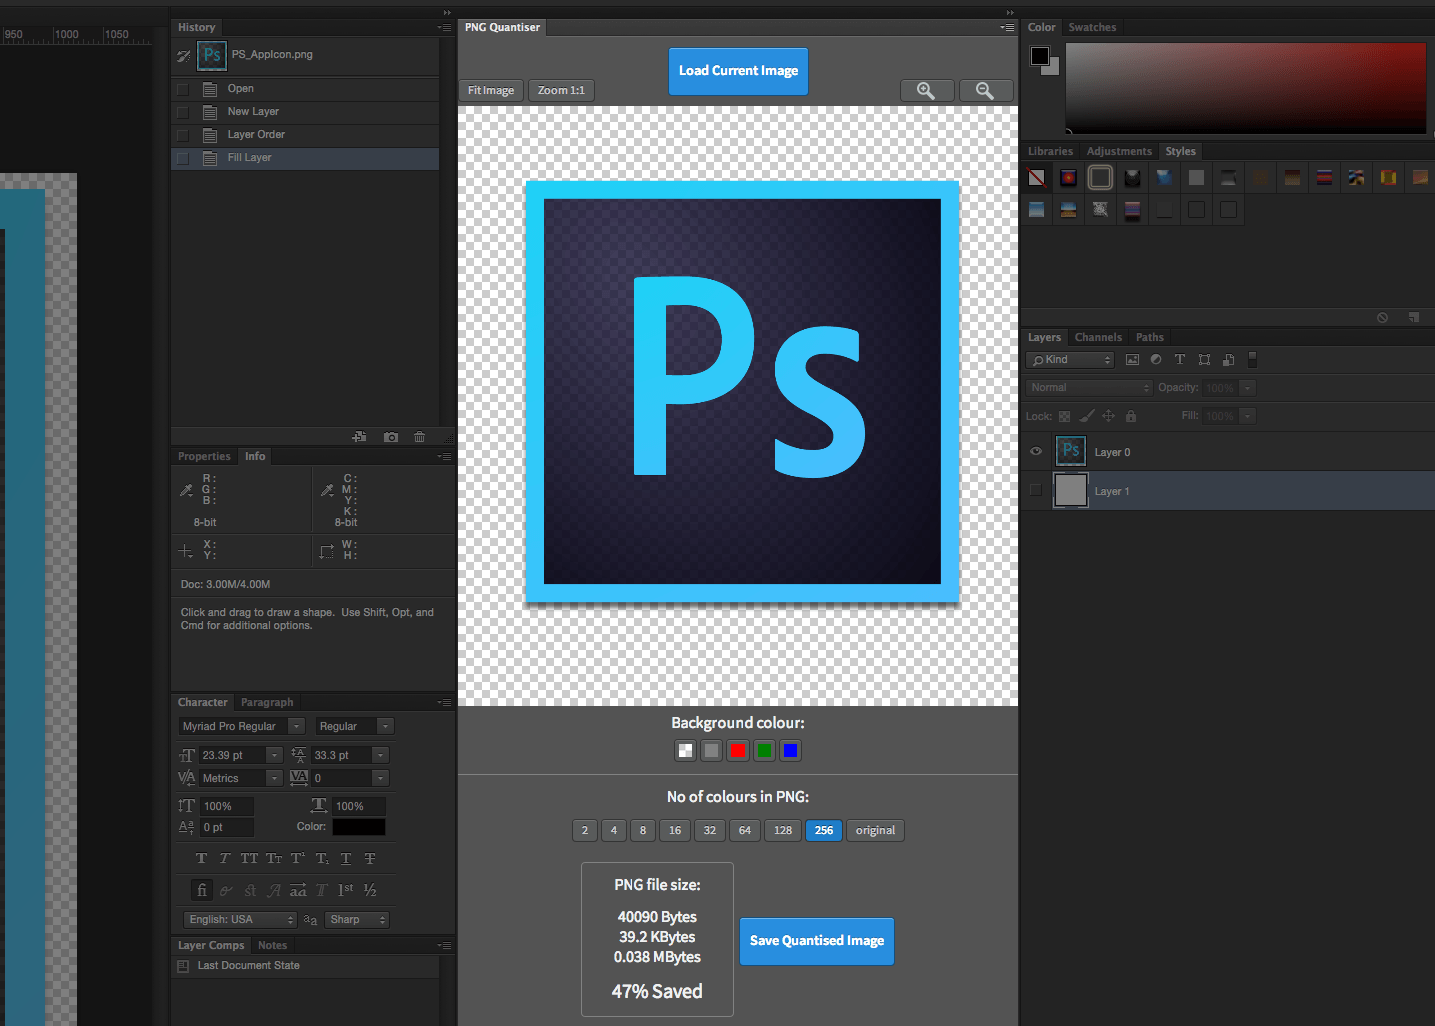Lock layer position with move icon

pos(1108,416)
